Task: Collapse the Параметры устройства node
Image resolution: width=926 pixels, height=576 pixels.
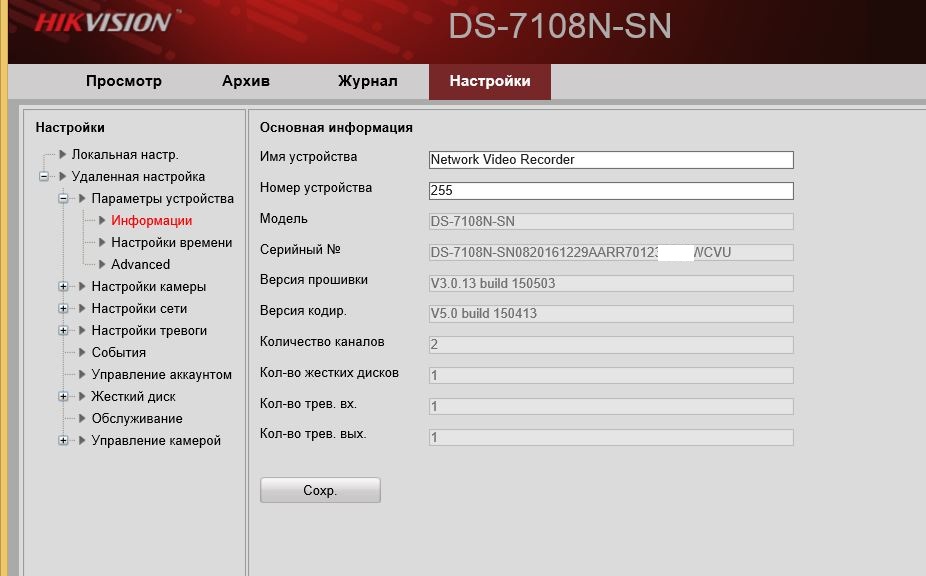Action: [63, 198]
